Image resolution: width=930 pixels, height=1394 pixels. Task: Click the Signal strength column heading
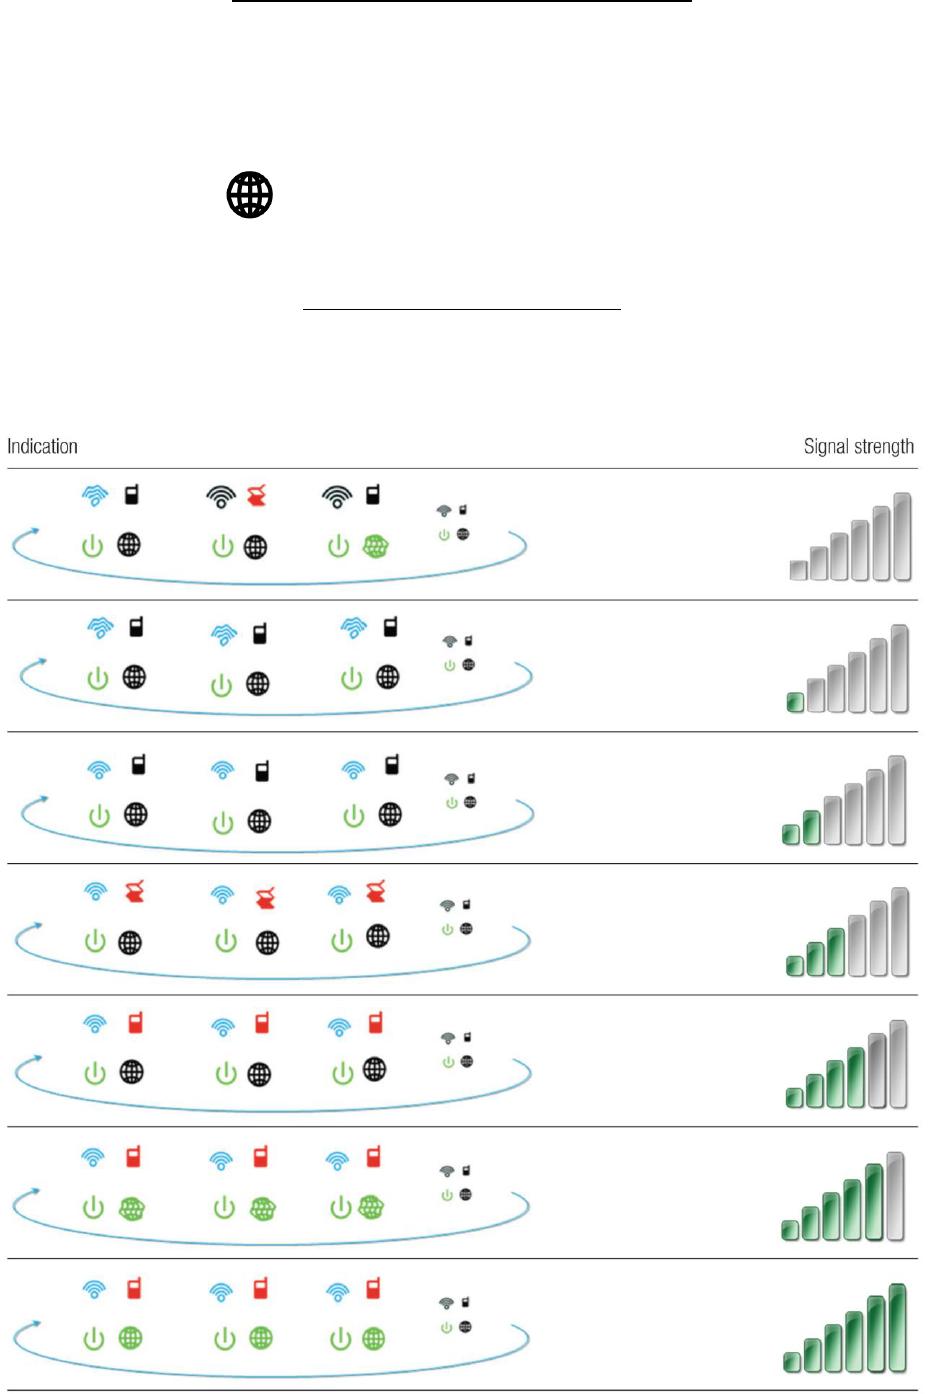point(859,447)
